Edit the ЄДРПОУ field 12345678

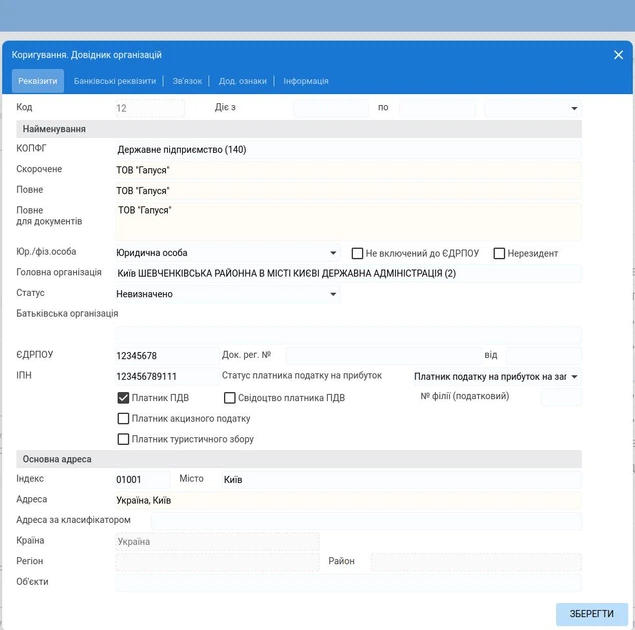pos(167,356)
